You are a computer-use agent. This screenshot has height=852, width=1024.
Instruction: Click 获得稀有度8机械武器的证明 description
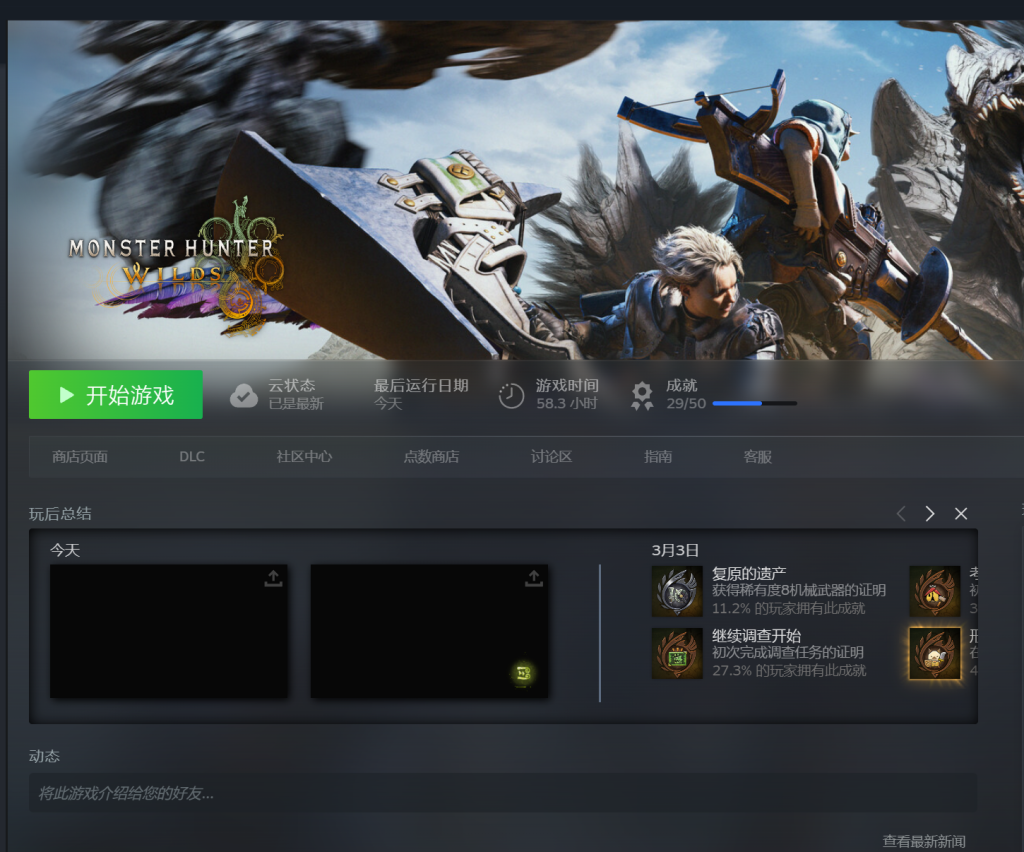799,590
